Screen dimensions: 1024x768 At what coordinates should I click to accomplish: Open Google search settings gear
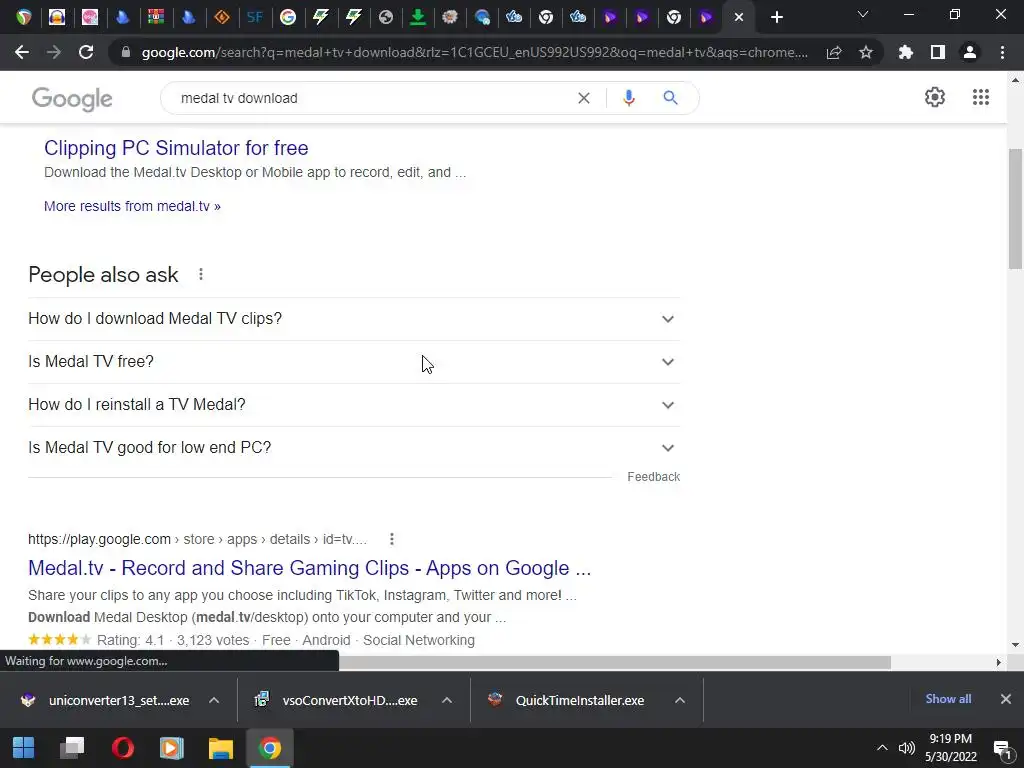point(935,97)
